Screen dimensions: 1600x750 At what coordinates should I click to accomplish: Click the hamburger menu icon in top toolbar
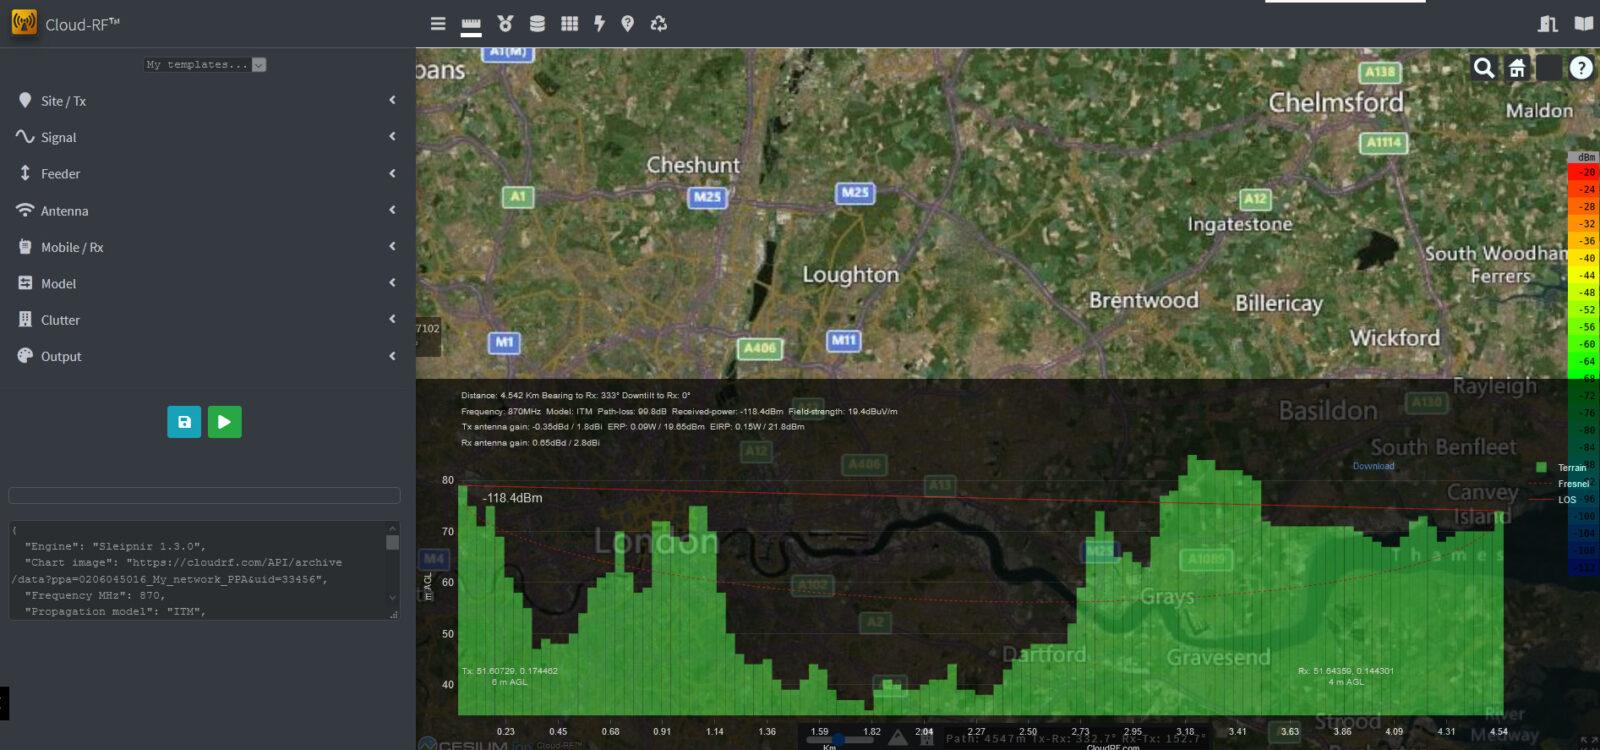click(x=438, y=23)
